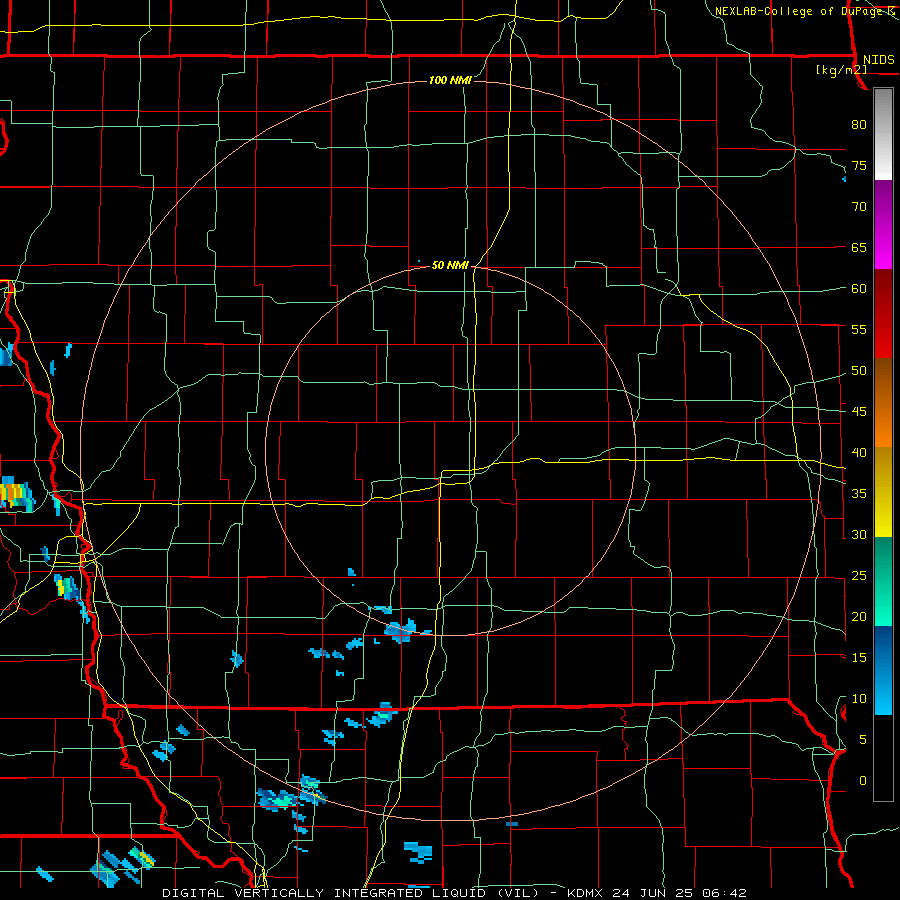Viewport: 900px width, 900px height.
Task: Click the KDMX 24 JUN 25 06:42 timestamp
Action: pos(657,893)
